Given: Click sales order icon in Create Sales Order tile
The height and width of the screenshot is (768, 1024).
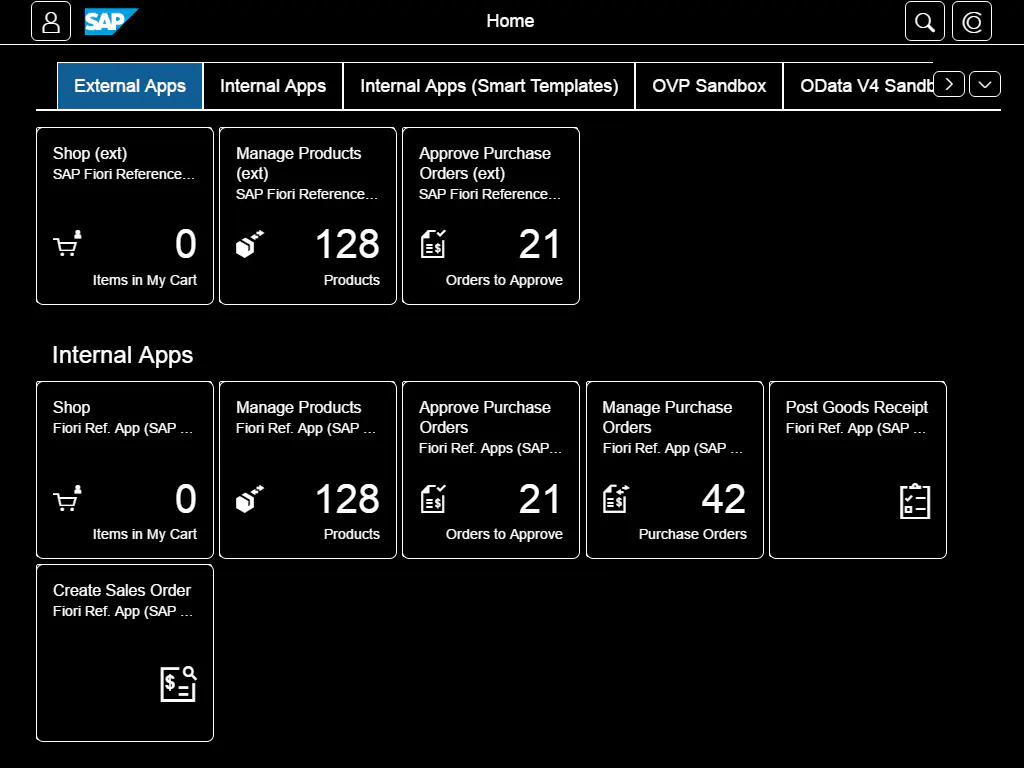Looking at the screenshot, I should [178, 684].
